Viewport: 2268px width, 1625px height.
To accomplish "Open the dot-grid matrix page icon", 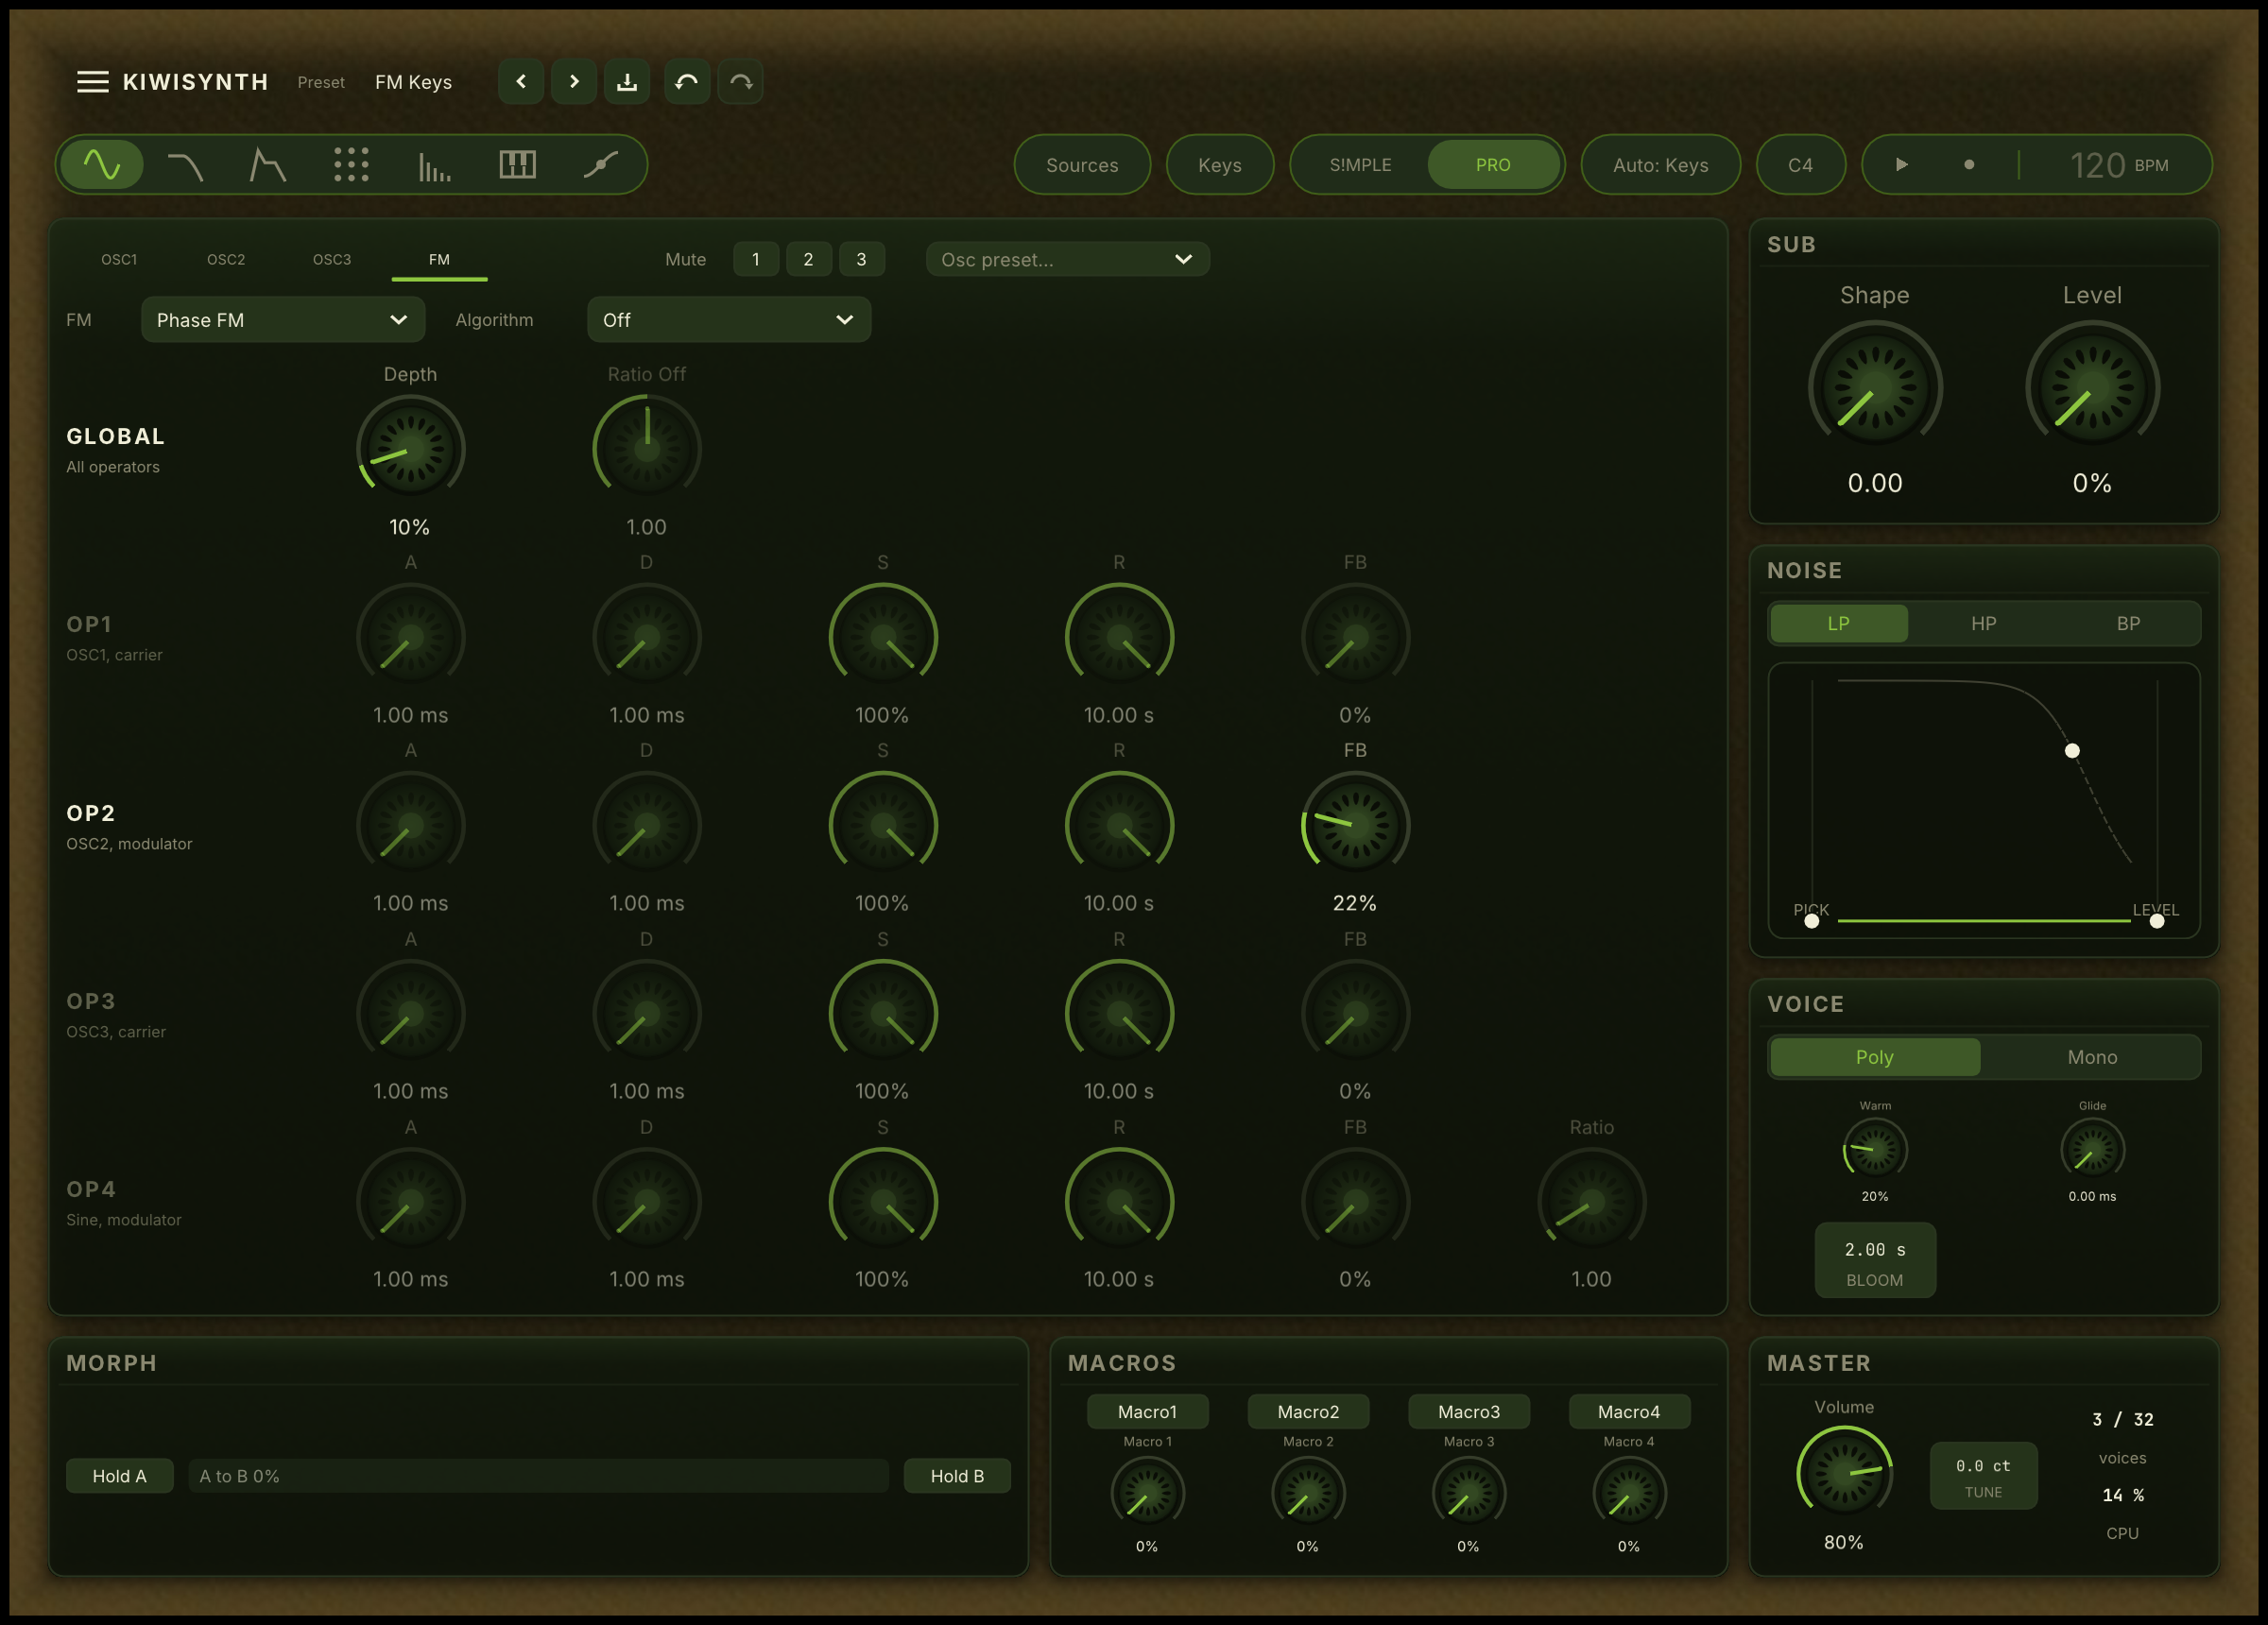I will pos(351,164).
